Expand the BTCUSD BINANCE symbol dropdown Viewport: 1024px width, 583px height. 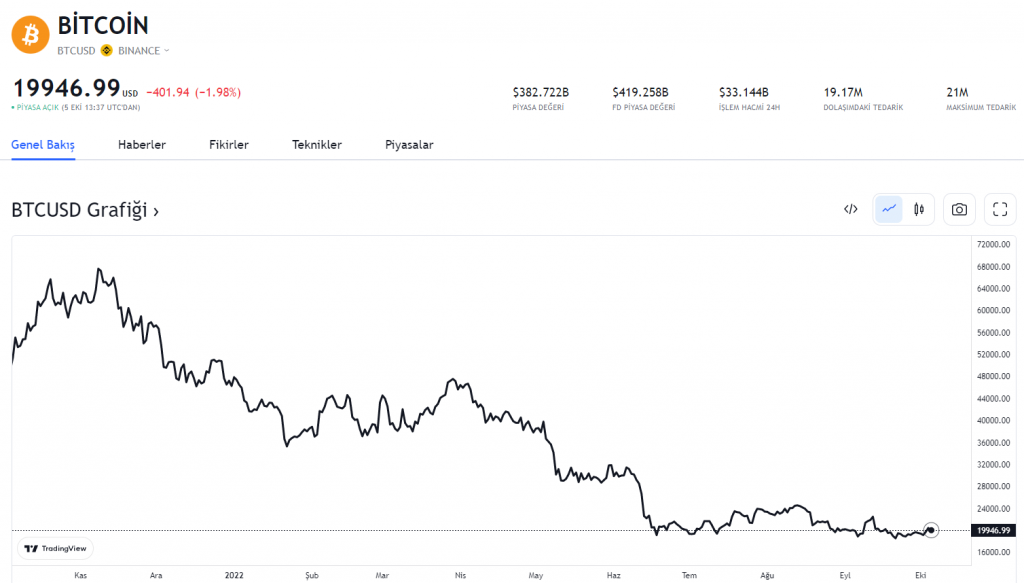coord(167,51)
